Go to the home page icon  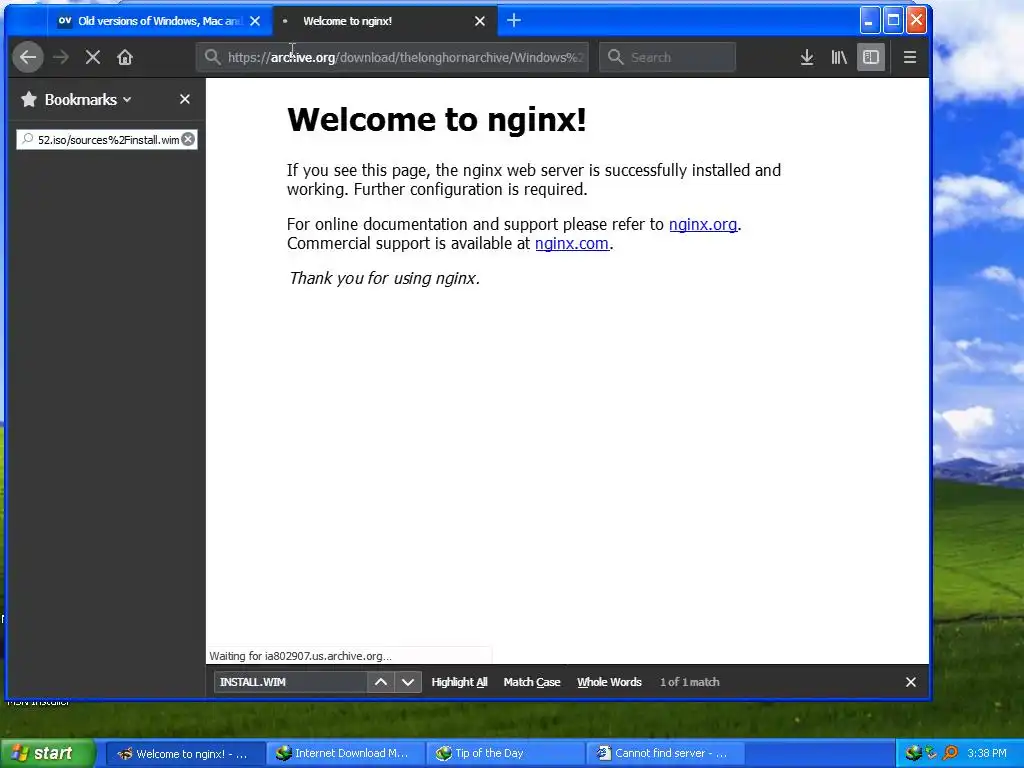tap(125, 57)
